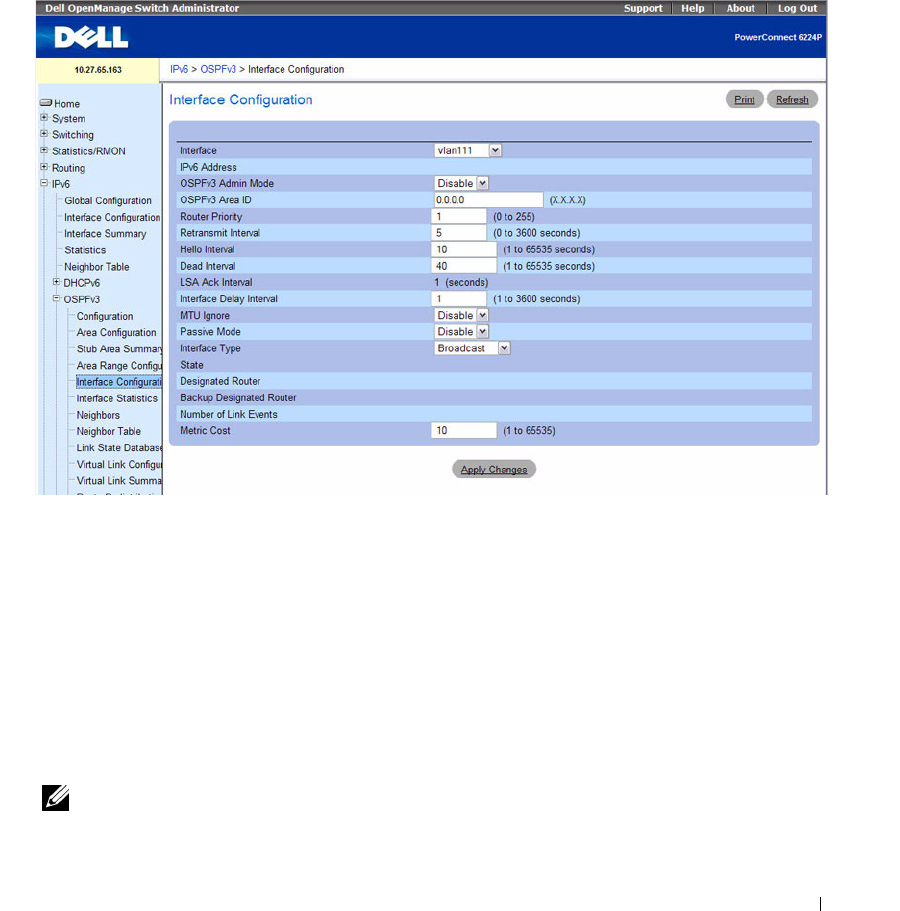
Task: Follow the IPv6 breadcrumb link
Action: 179,69
